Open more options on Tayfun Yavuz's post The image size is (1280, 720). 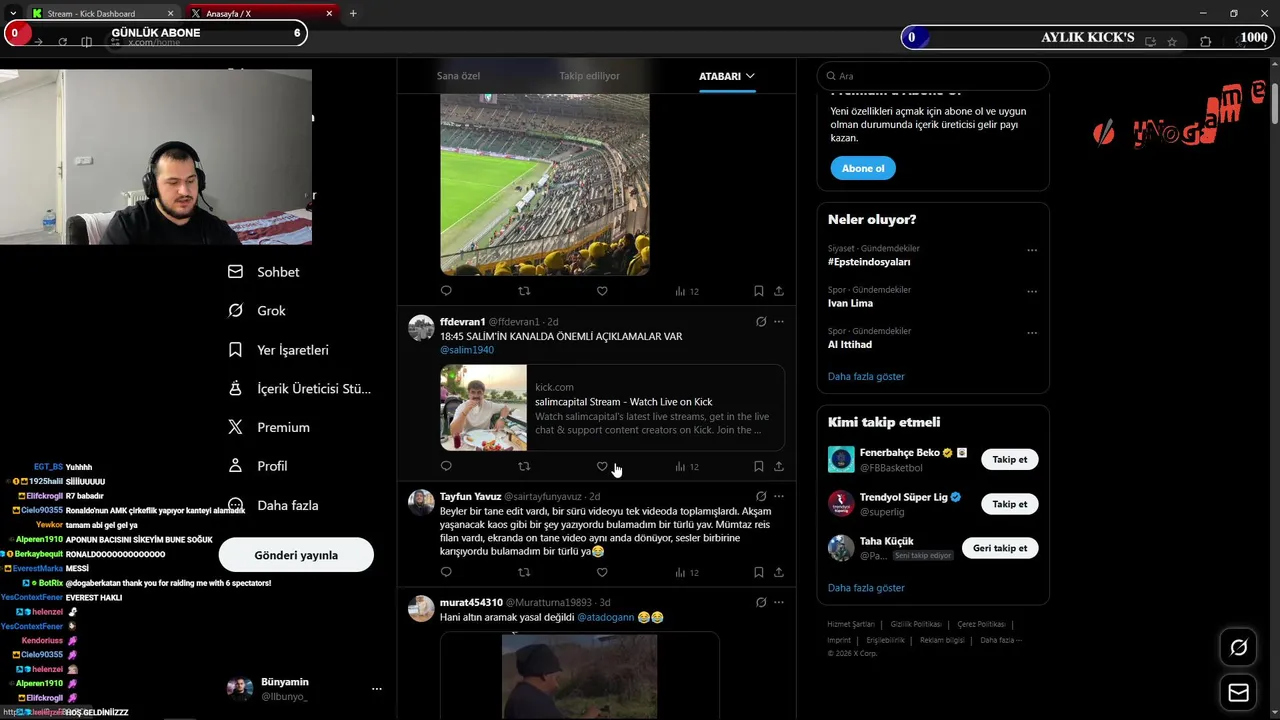(x=779, y=496)
